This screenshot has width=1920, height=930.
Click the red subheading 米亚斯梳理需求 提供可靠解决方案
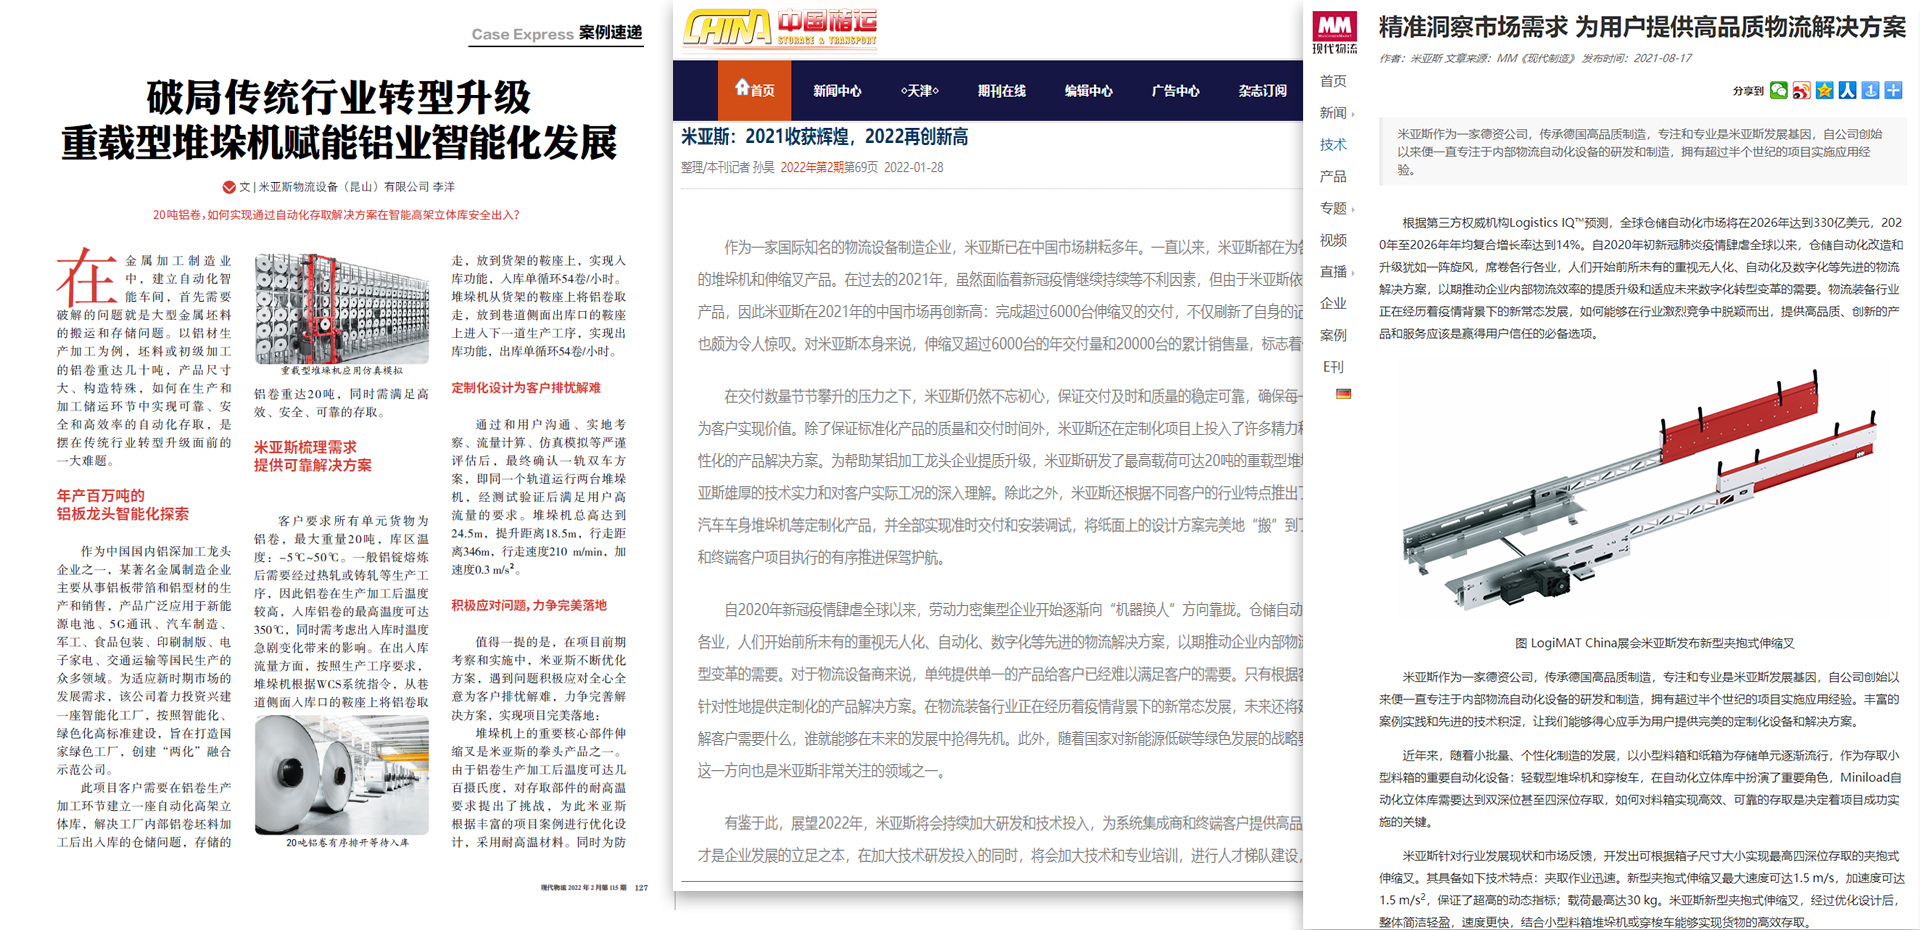(x=313, y=456)
